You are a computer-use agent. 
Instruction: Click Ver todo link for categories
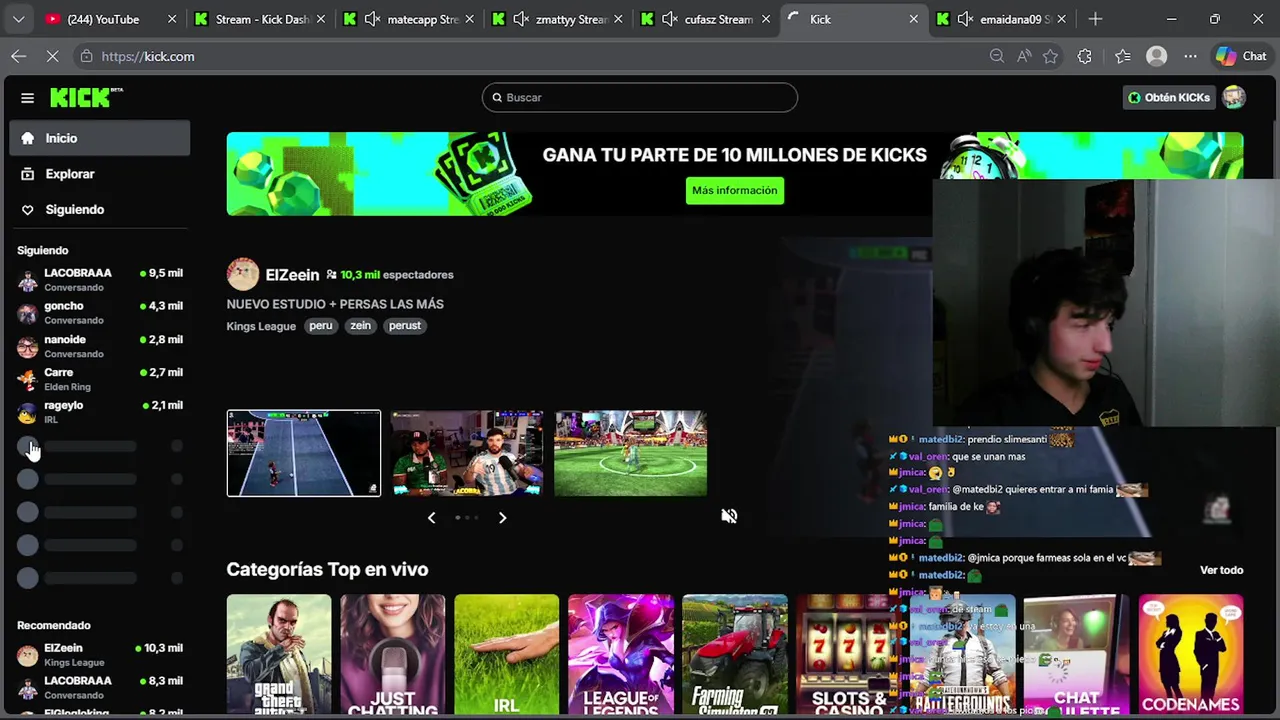(1221, 570)
